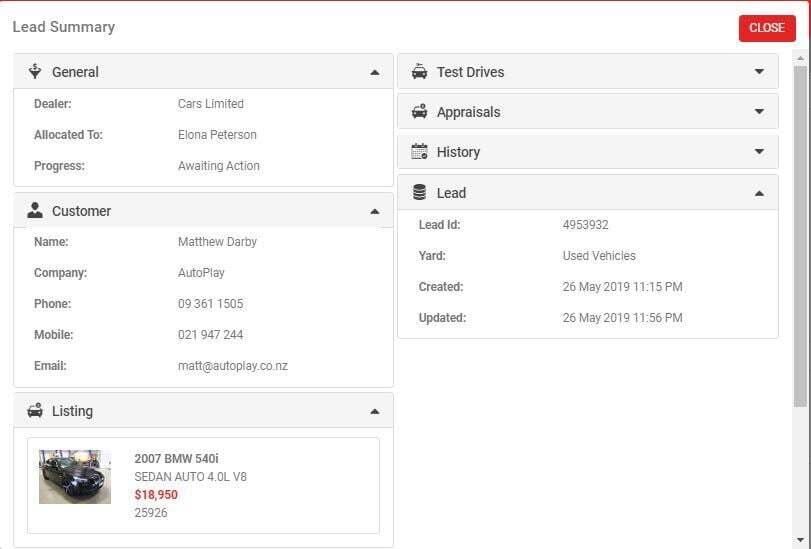Click the Test Drives car icon
Screen dimensions: 811x549
coord(419,71)
